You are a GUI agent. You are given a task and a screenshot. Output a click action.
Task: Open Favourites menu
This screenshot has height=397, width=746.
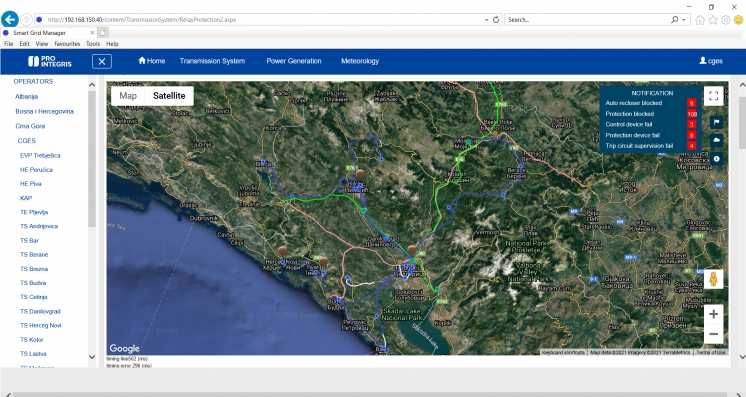(67, 44)
